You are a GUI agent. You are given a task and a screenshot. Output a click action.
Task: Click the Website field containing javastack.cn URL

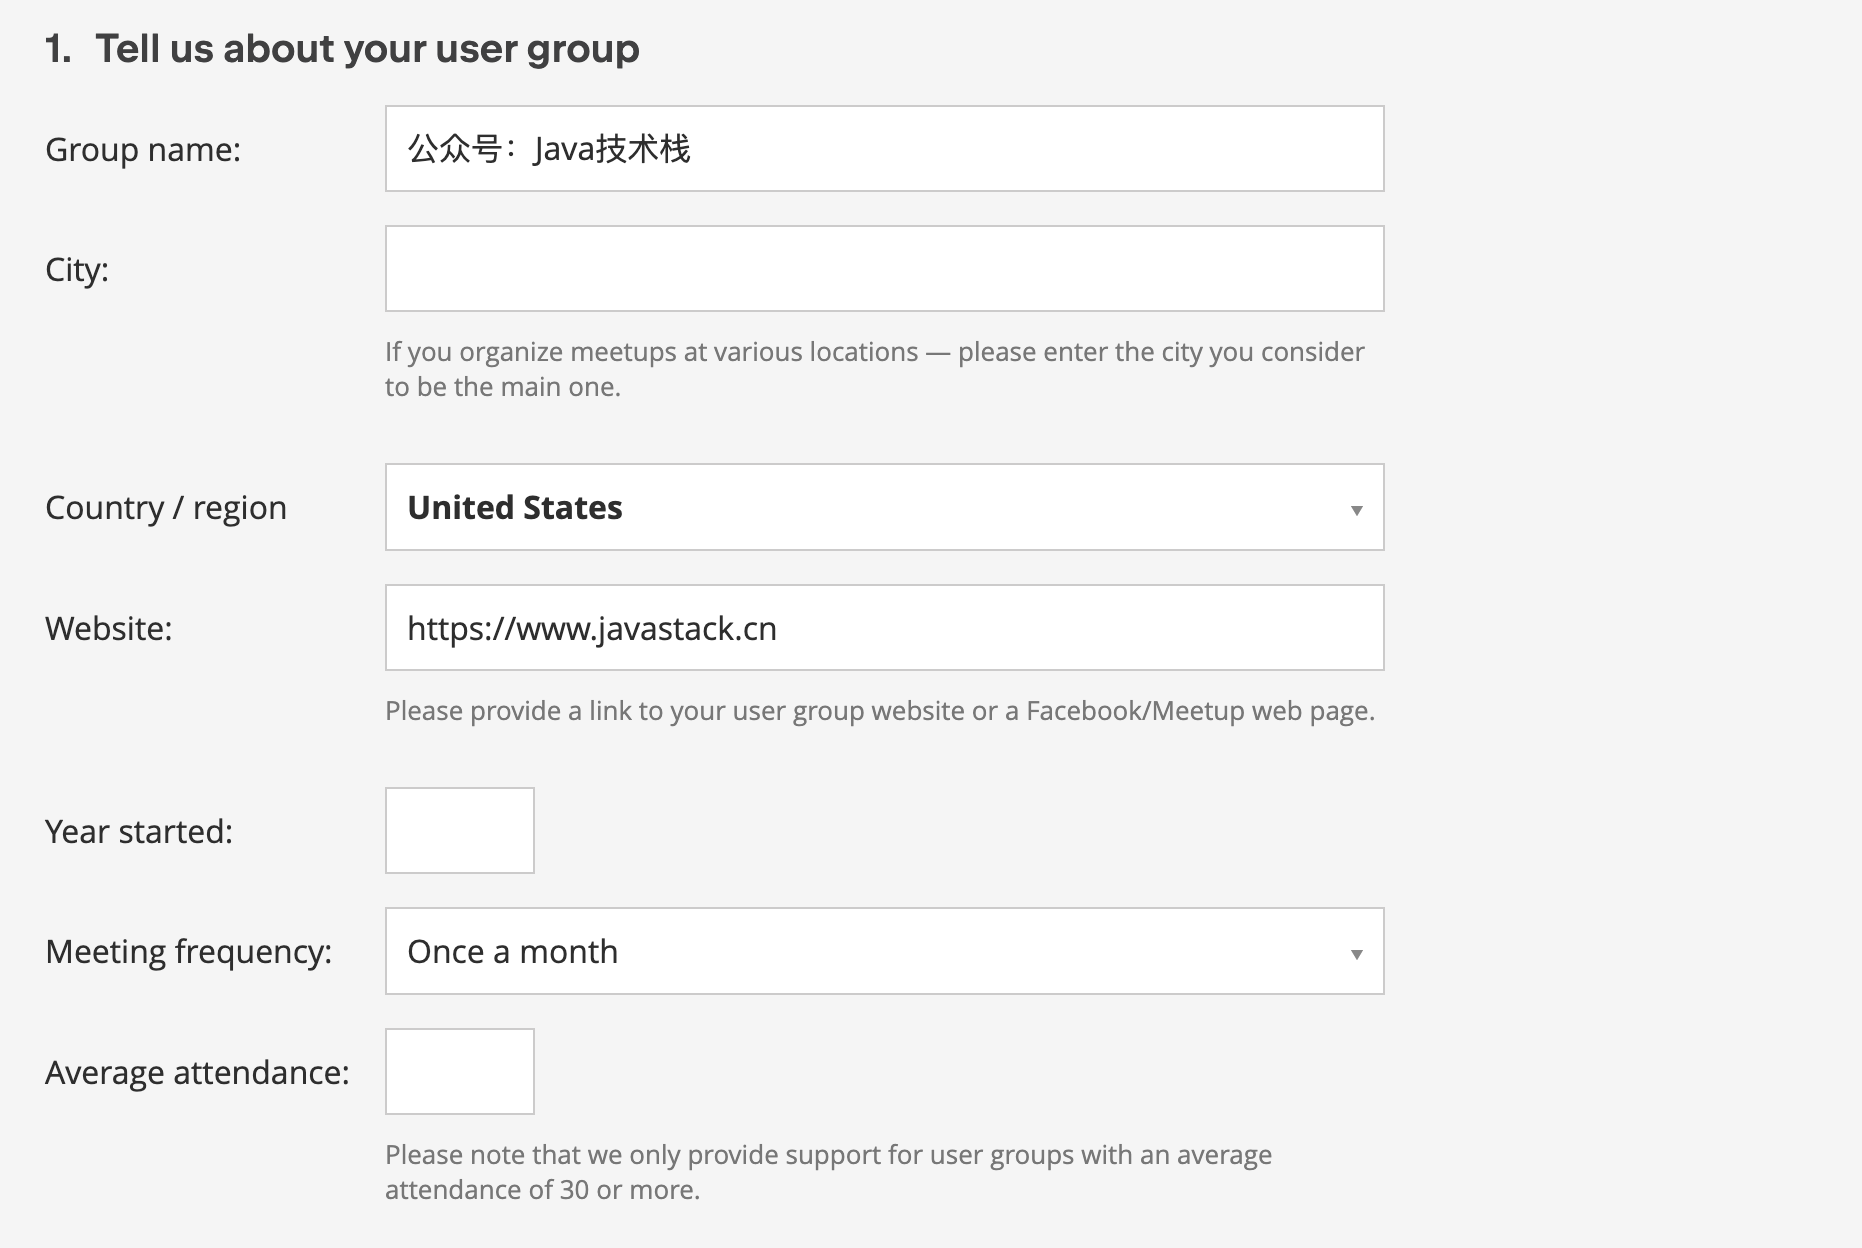coord(884,627)
